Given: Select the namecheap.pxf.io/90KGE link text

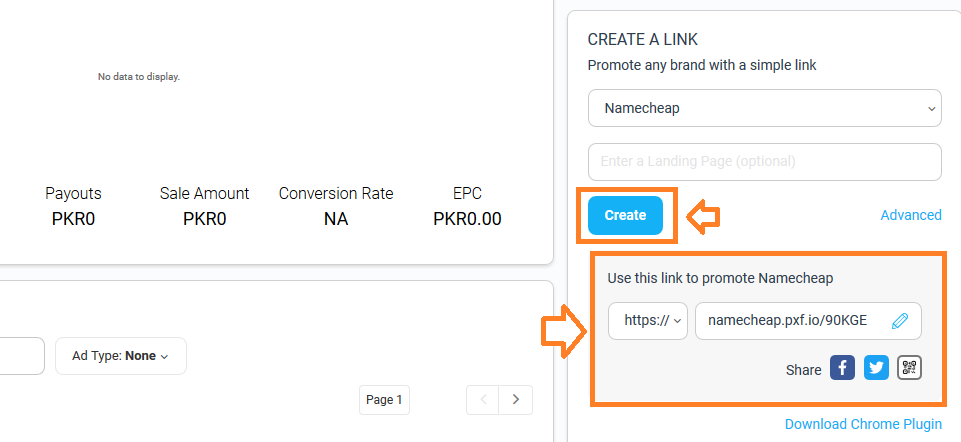Looking at the screenshot, I should [x=787, y=321].
